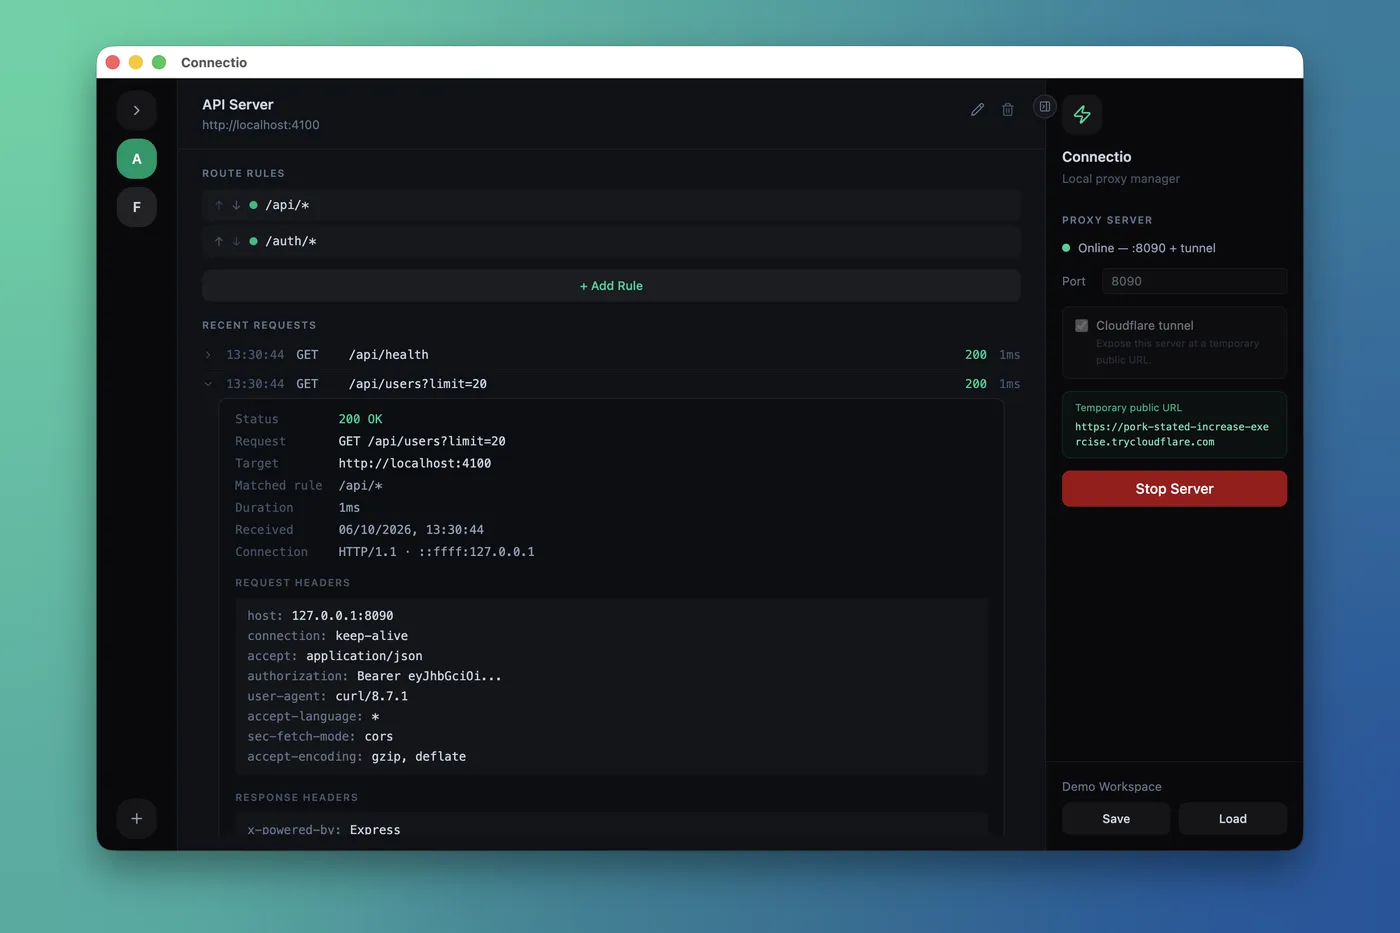
Task: Click the Port input field showing 8090
Action: pyautogui.click(x=1194, y=281)
